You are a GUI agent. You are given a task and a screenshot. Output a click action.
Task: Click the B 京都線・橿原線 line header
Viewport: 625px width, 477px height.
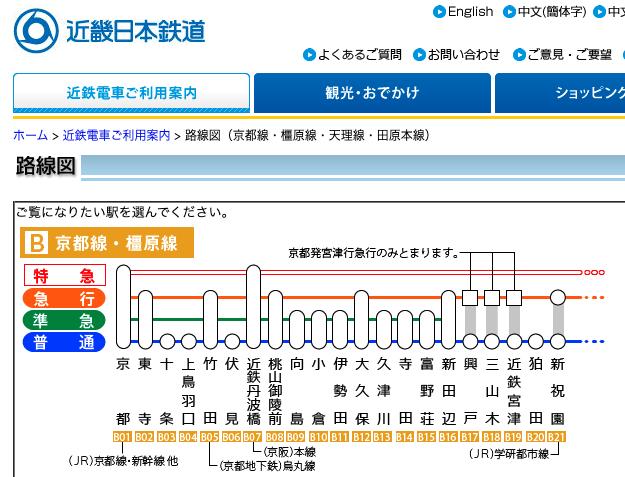click(107, 243)
